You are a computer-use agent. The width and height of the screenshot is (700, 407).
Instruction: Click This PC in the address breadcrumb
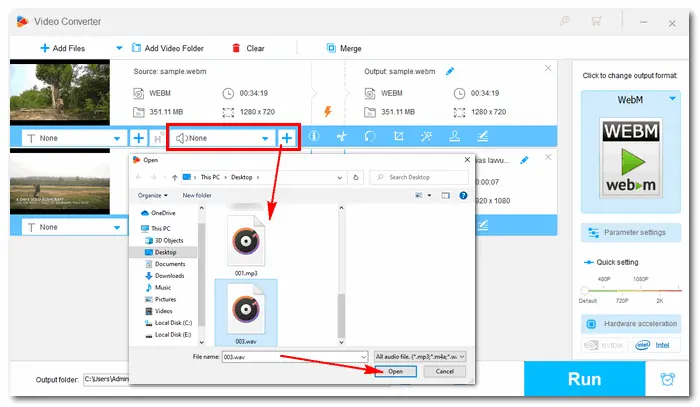click(x=210, y=177)
